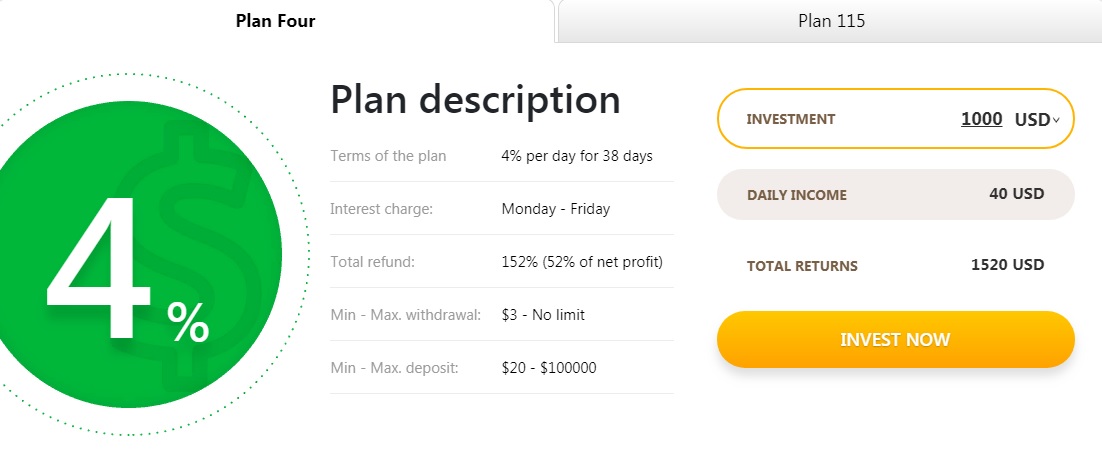Open the Plan 115 tab
This screenshot has height=464, width=1102.
pos(831,21)
